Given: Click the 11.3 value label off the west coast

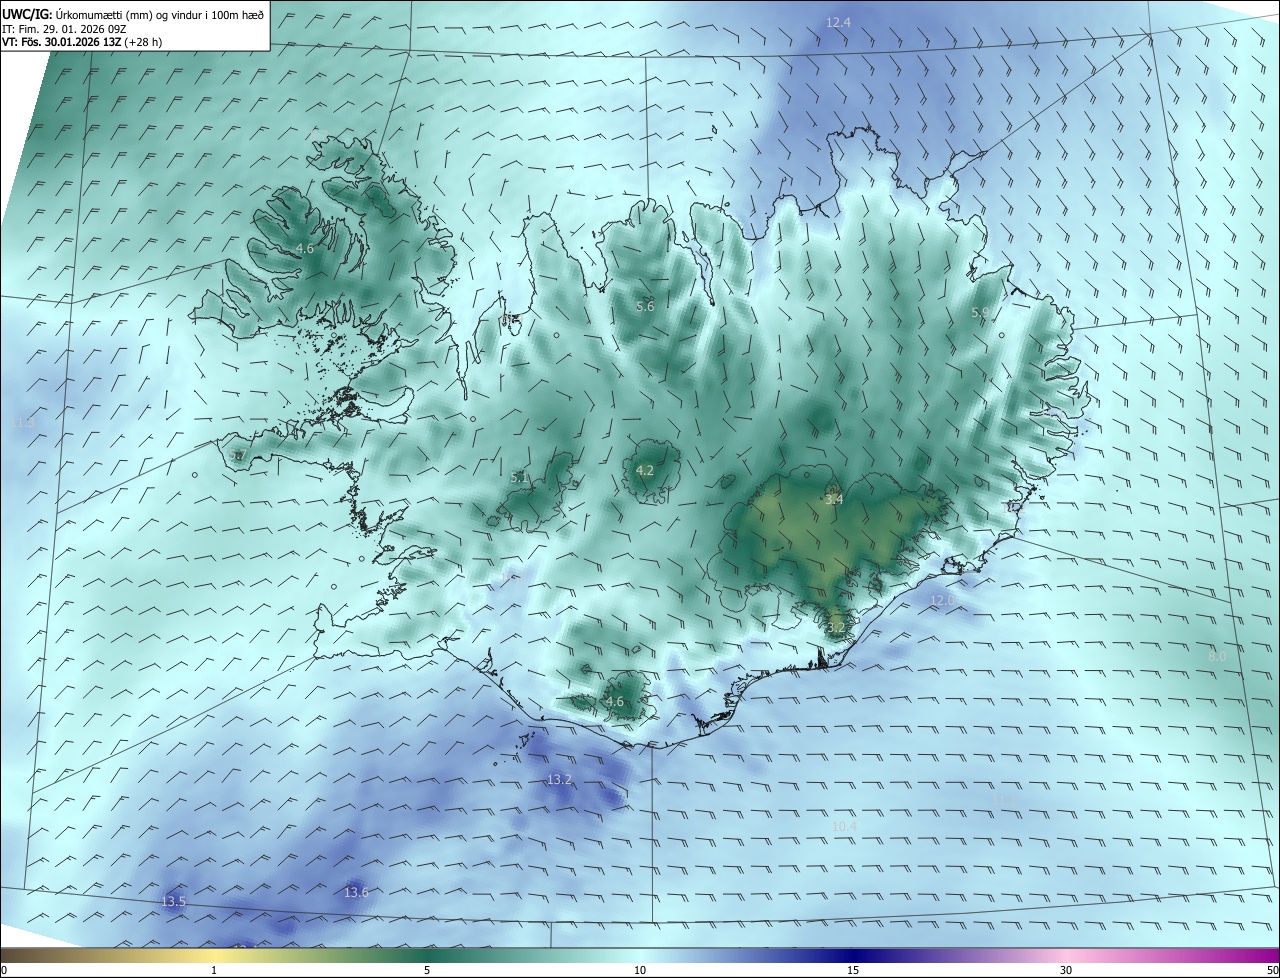Looking at the screenshot, I should tap(23, 423).
